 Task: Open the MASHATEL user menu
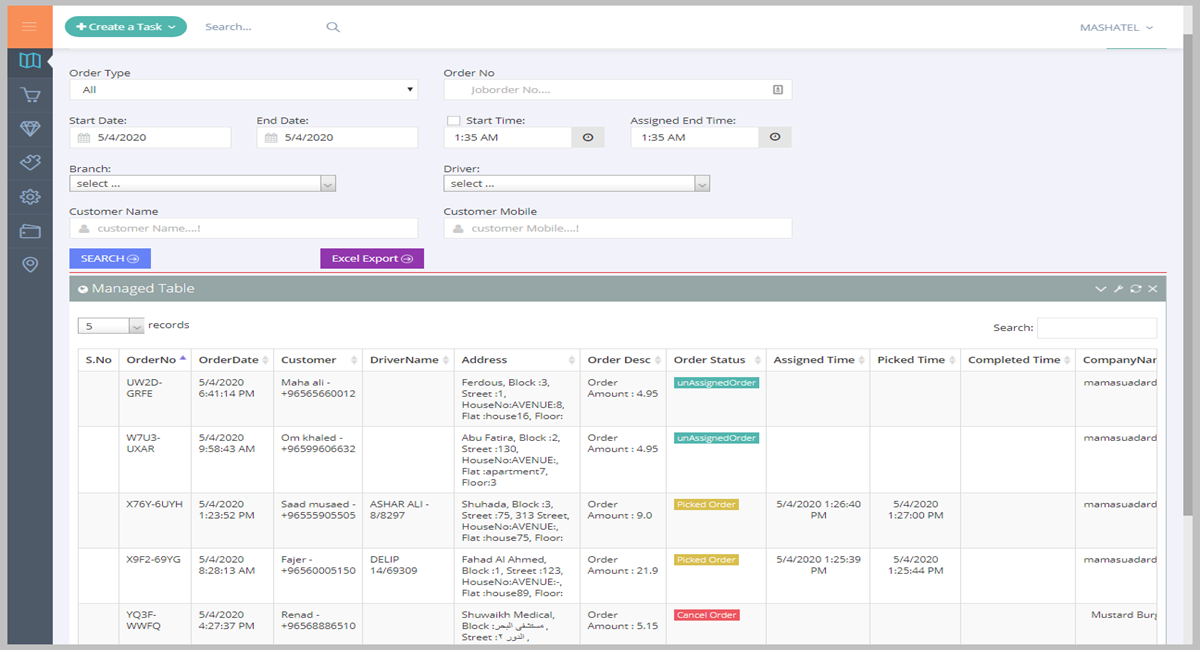coord(1116,28)
